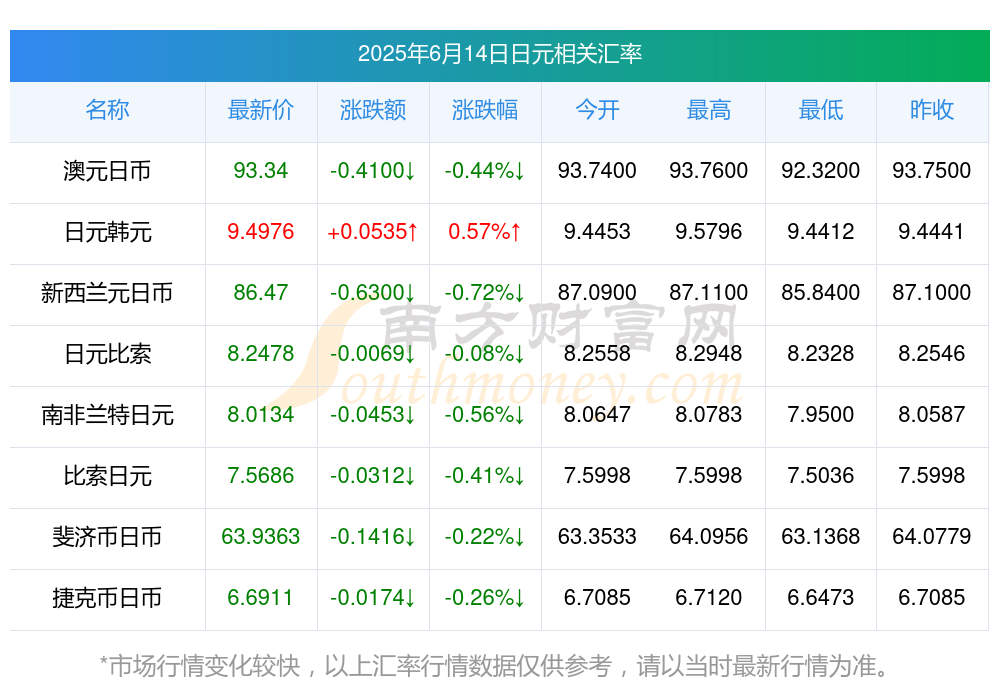This screenshot has height=698, width=1000.
Task: Click low value 9.4412
Action: pyautogui.click(x=821, y=231)
